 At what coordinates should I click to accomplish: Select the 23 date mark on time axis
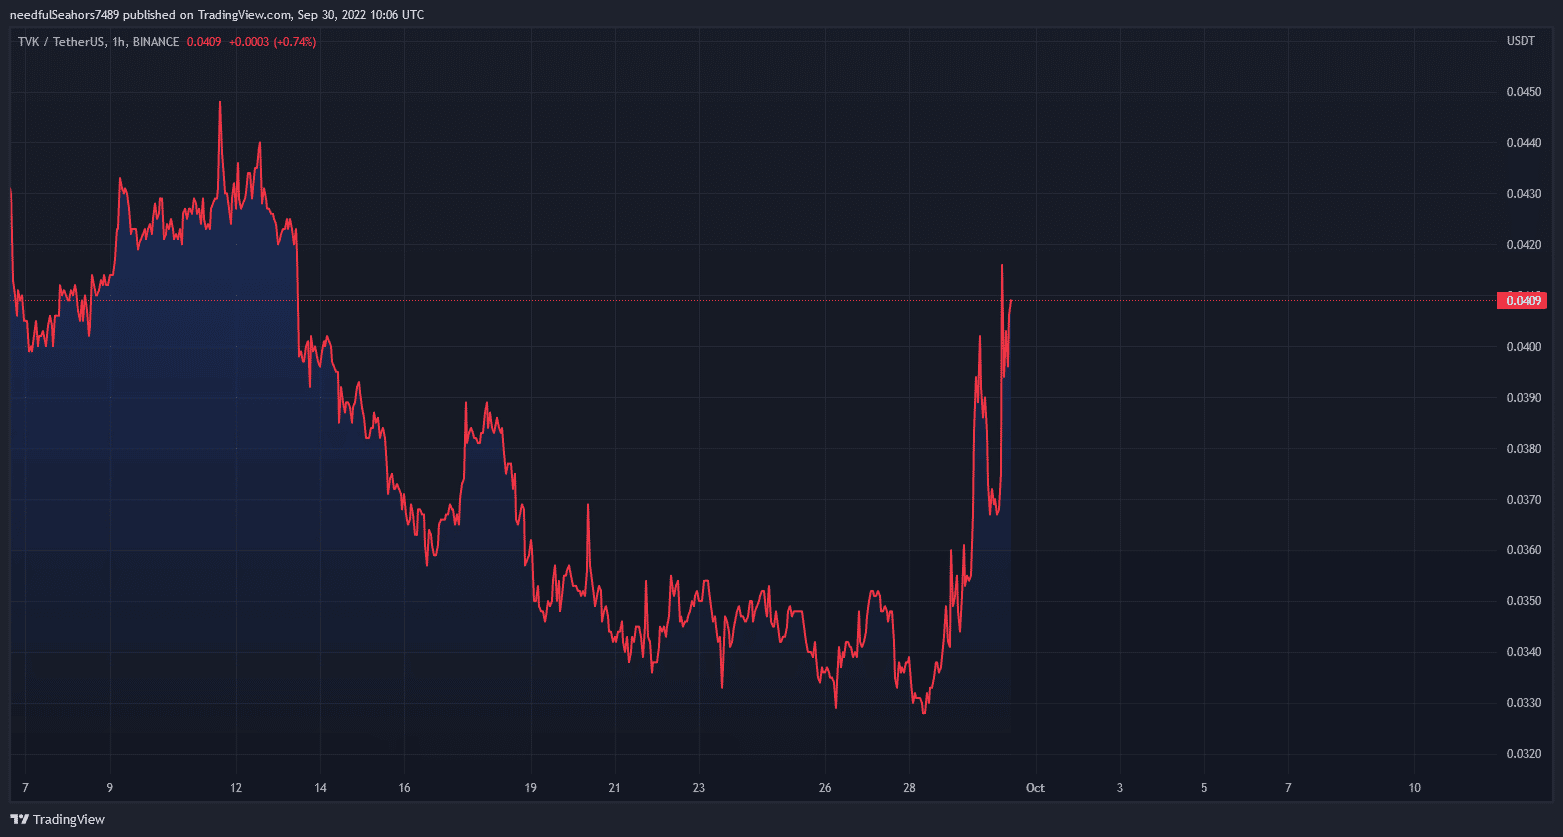[699, 788]
